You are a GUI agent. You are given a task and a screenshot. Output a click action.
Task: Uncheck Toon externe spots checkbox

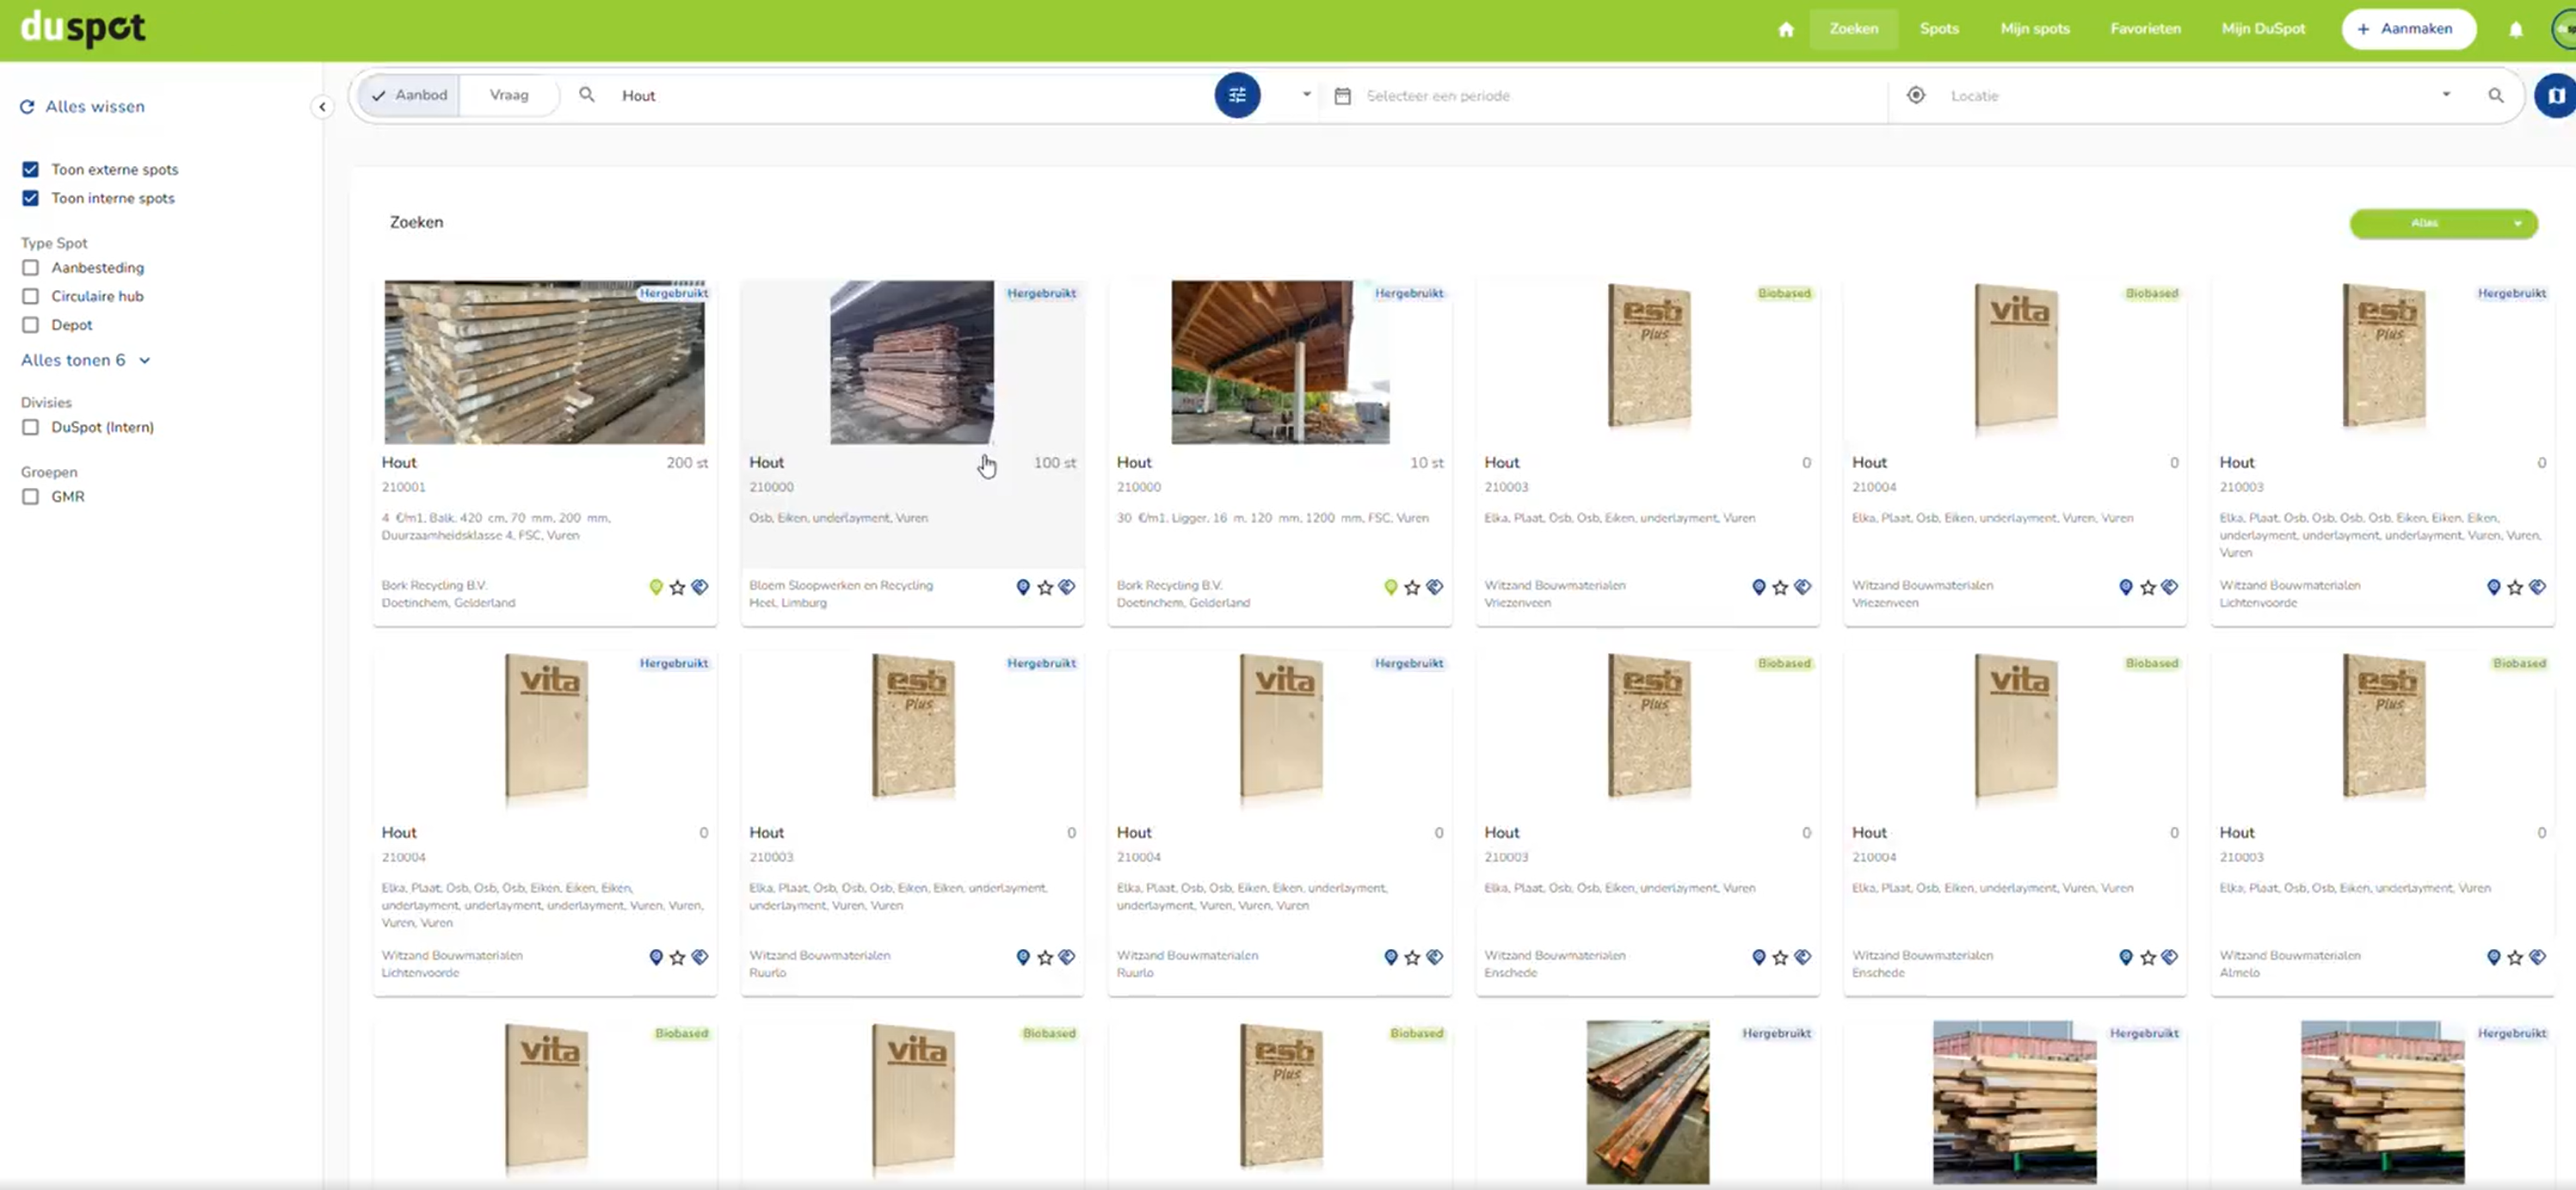[31, 169]
